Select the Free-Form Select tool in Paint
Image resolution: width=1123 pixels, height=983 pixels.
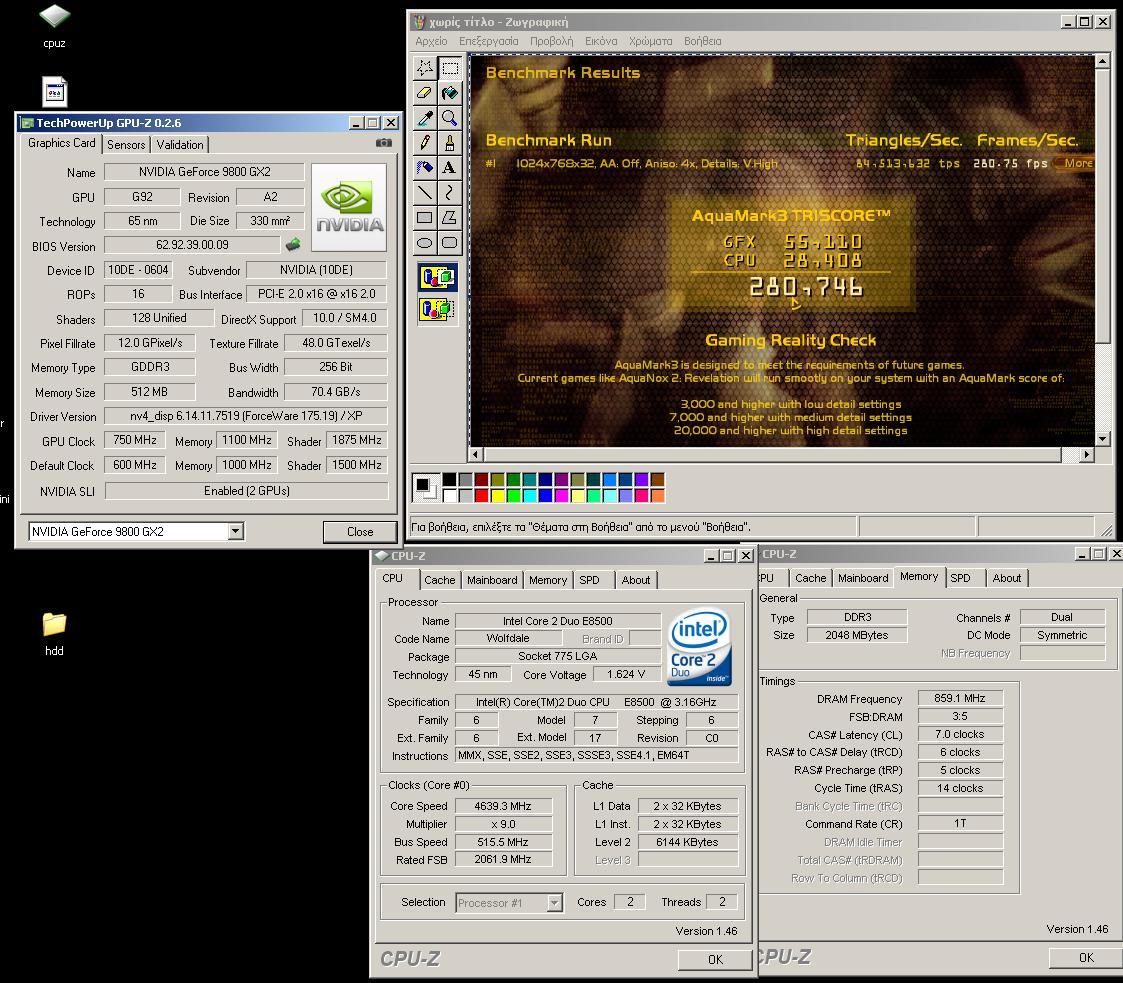(425, 68)
